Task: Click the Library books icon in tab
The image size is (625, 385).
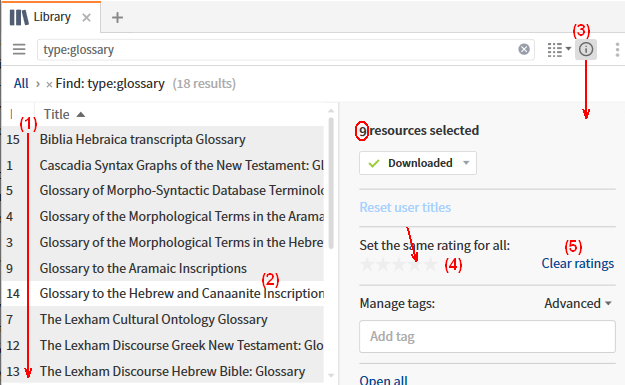Action: (x=19, y=18)
